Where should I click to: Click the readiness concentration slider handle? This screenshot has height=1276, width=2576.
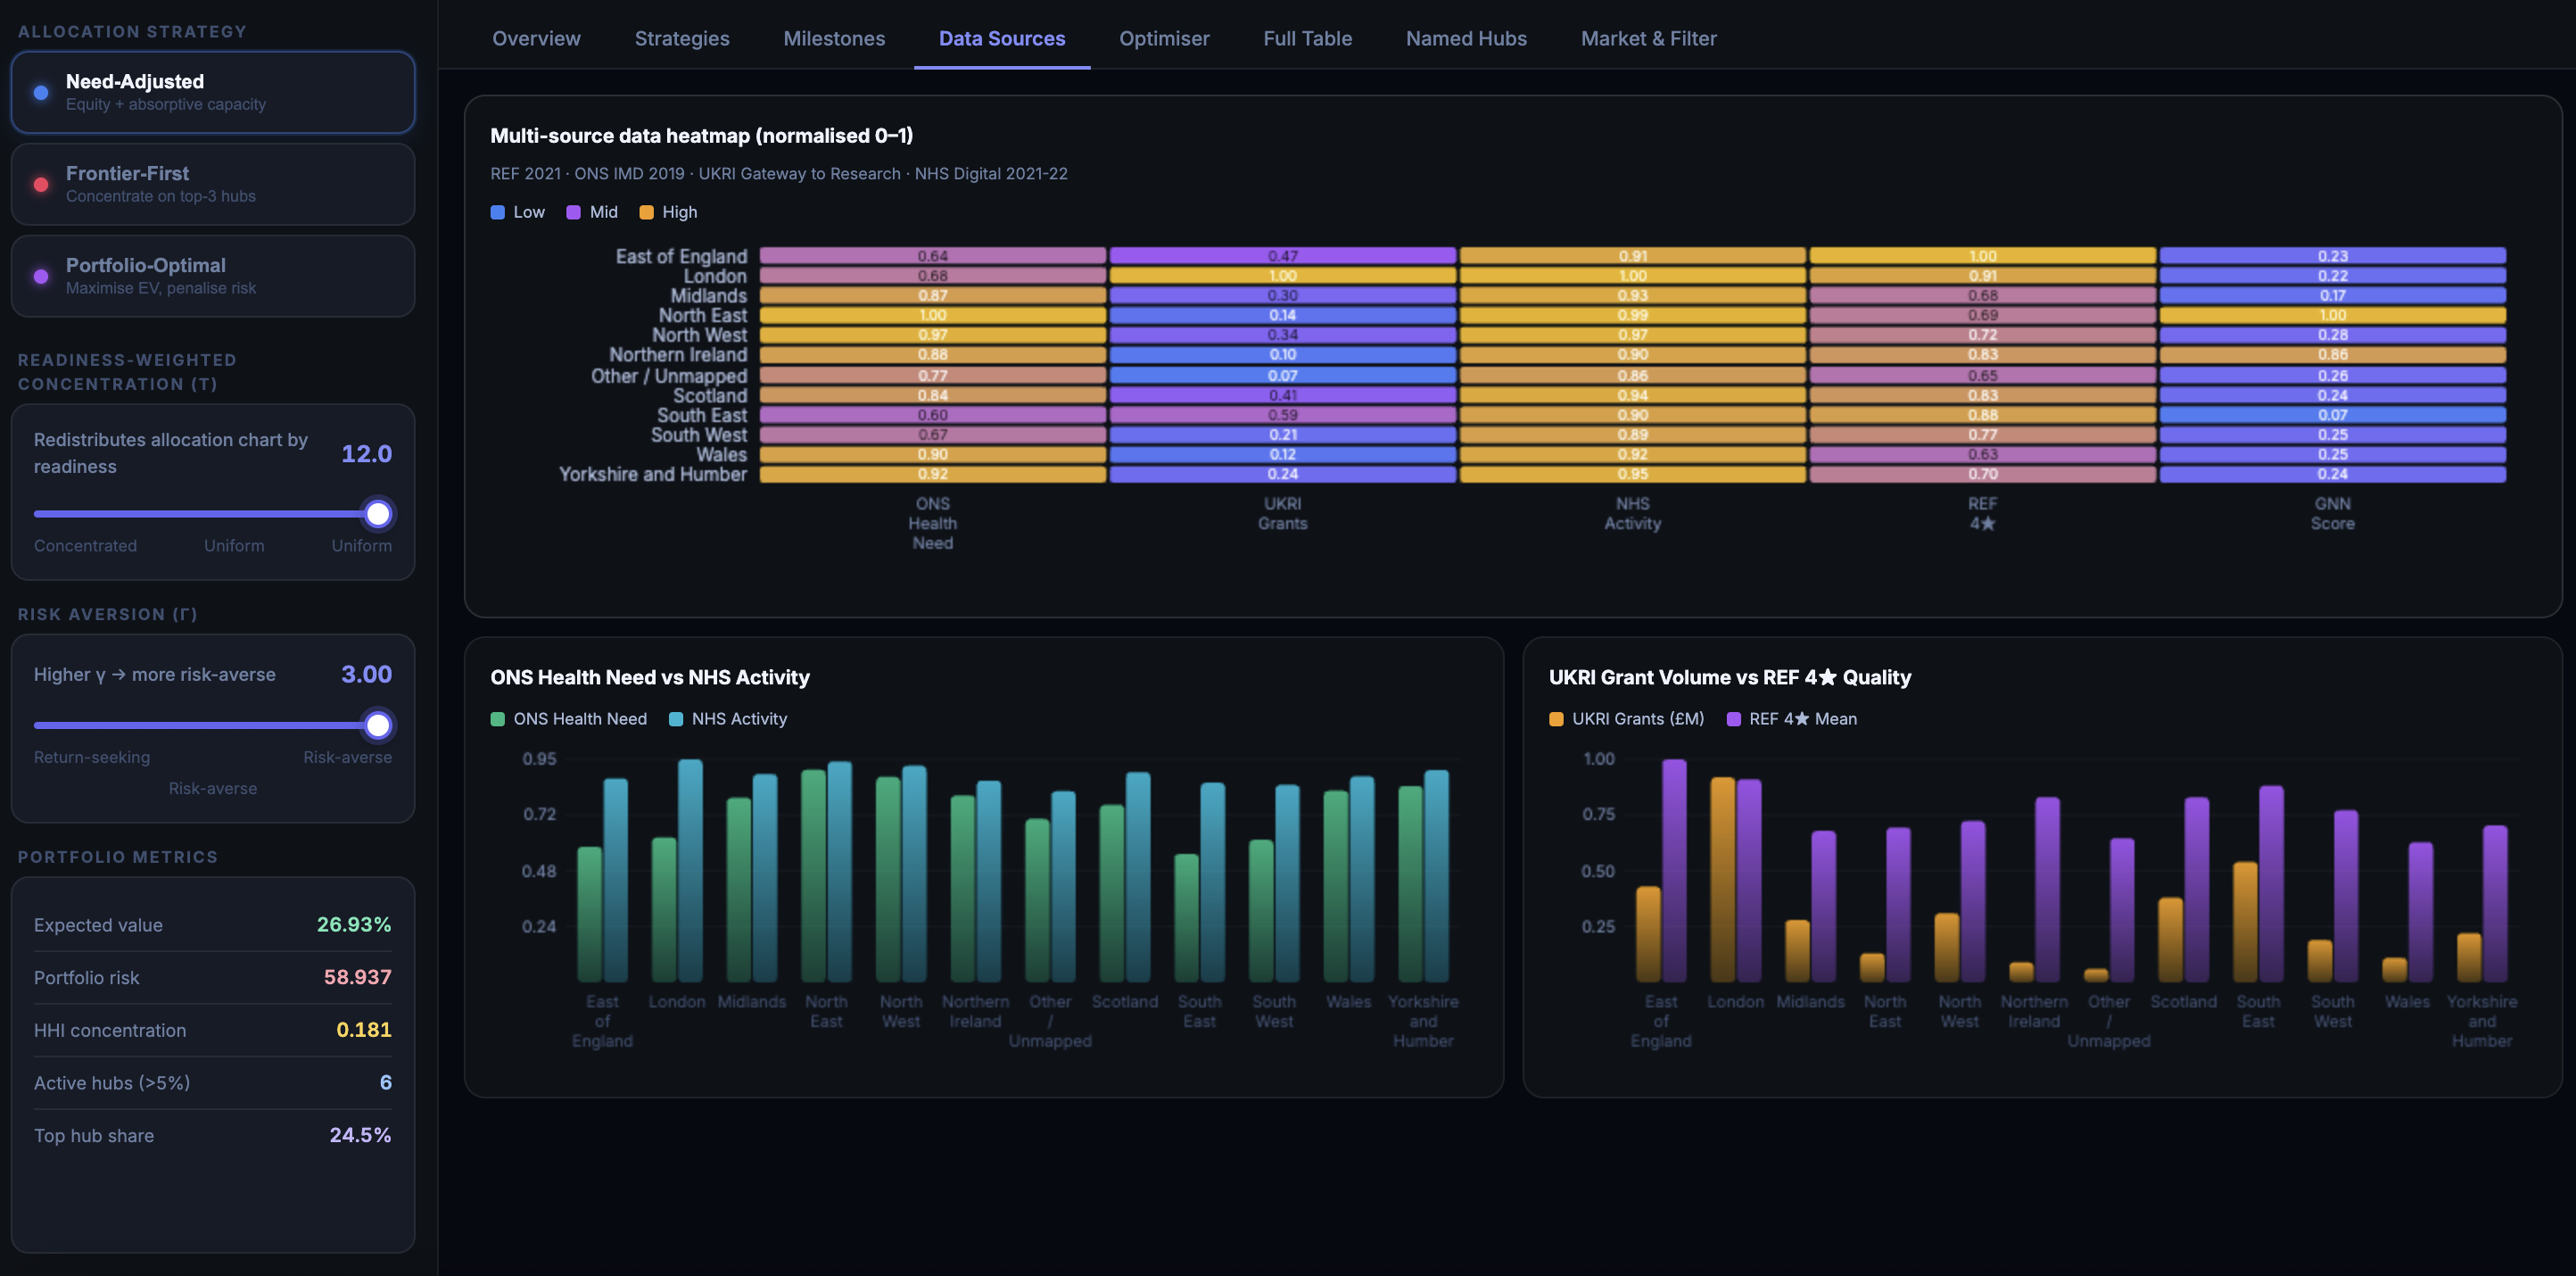(378, 514)
